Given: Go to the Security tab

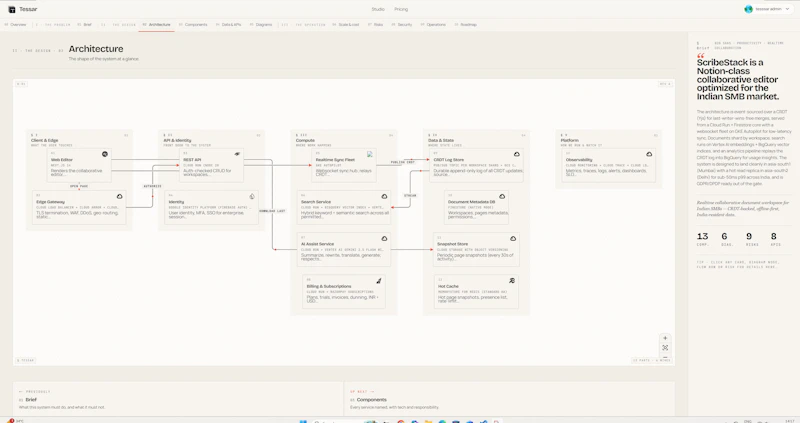Looking at the screenshot, I should pos(402,24).
